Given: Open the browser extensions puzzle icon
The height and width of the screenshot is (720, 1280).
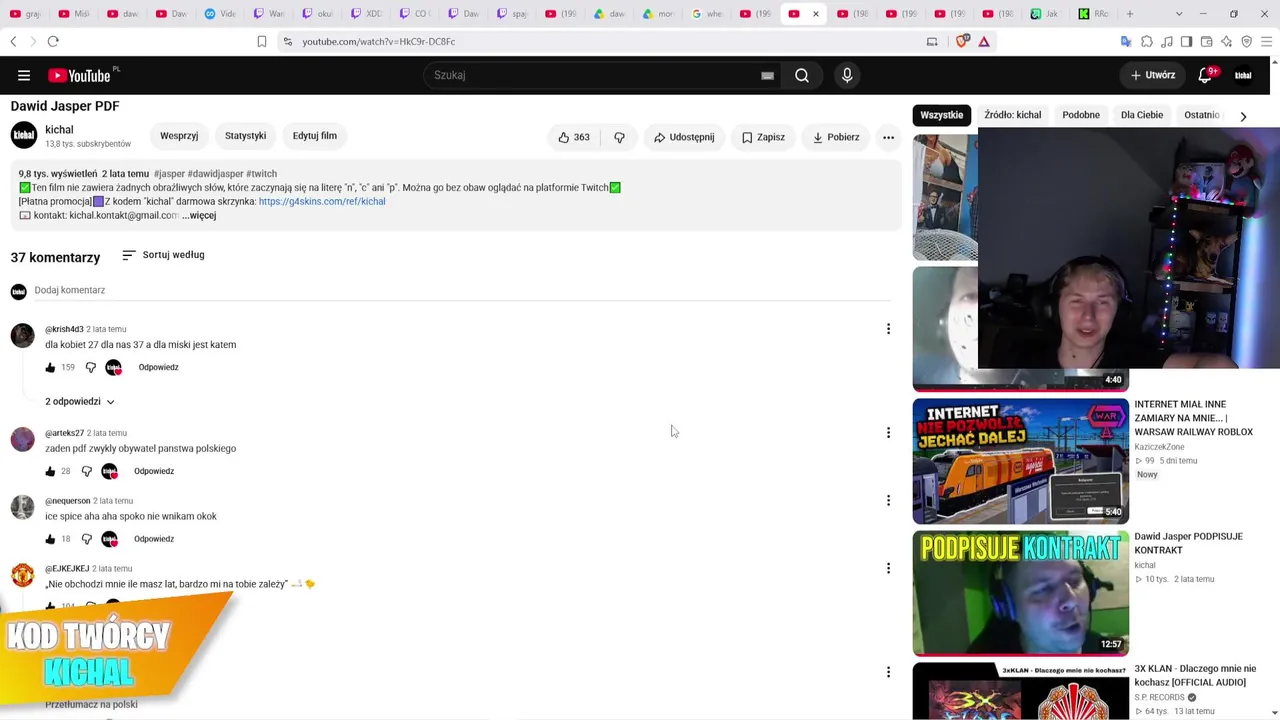Looking at the screenshot, I should [x=1147, y=41].
